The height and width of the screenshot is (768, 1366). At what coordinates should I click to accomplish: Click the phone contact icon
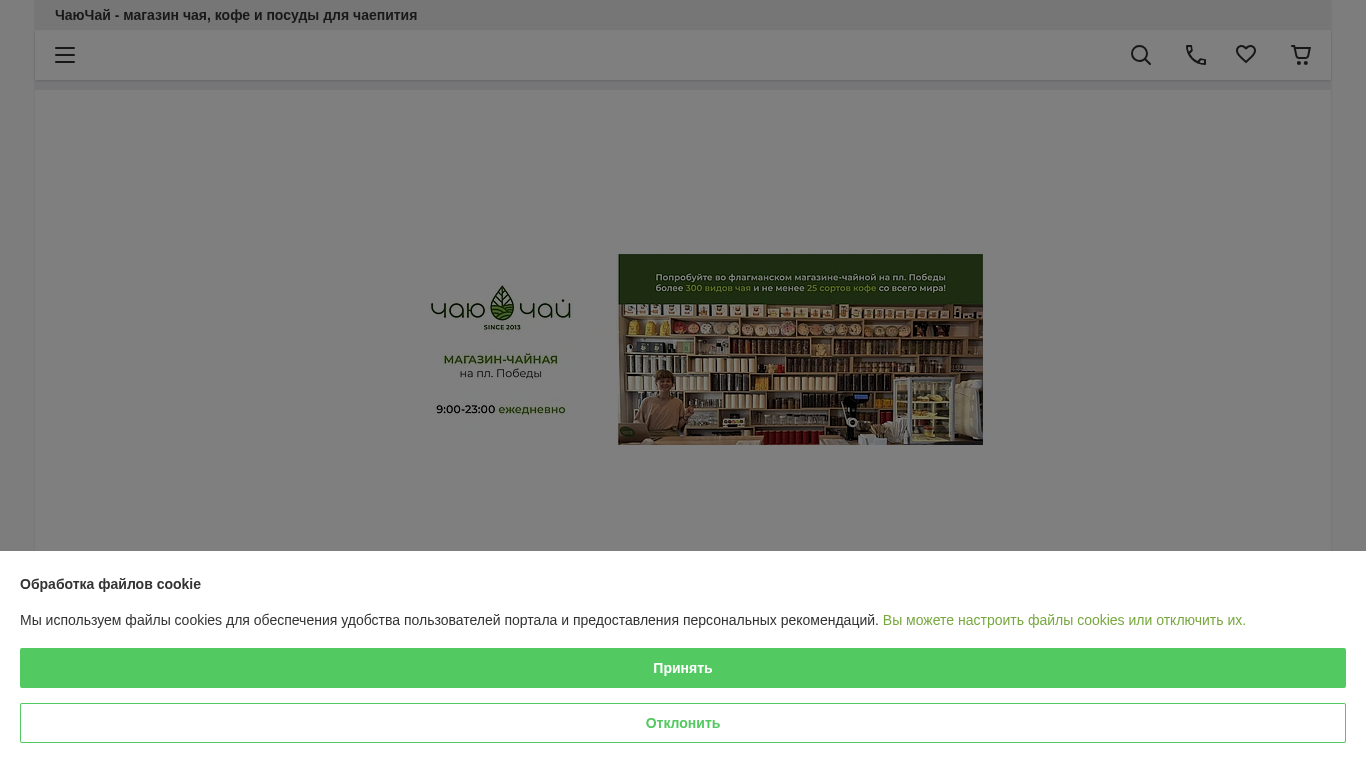coord(1196,55)
